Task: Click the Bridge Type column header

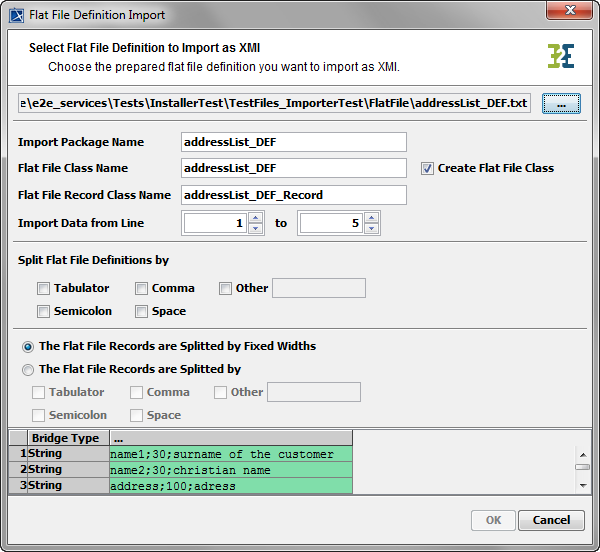Action: click(x=66, y=438)
